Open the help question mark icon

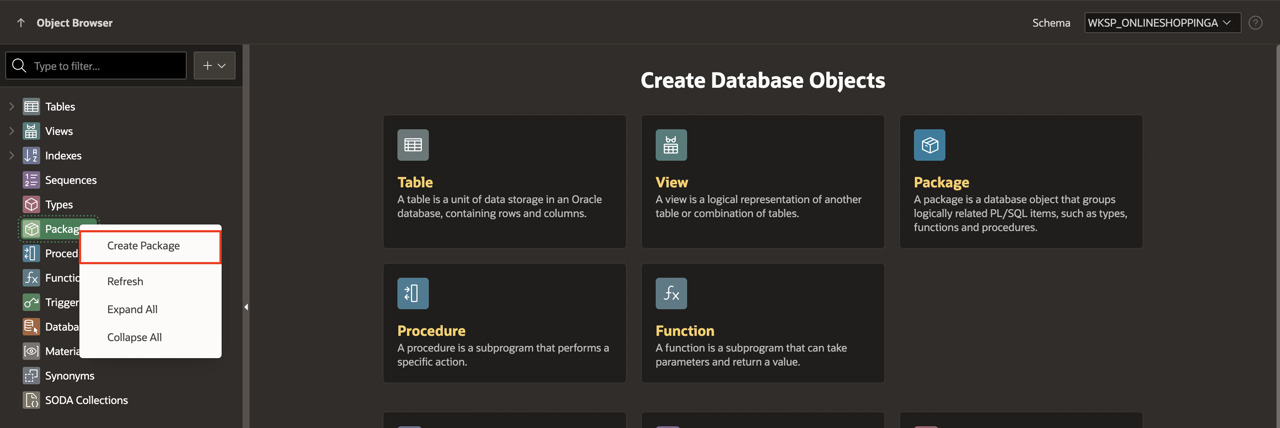pyautogui.click(x=1256, y=23)
